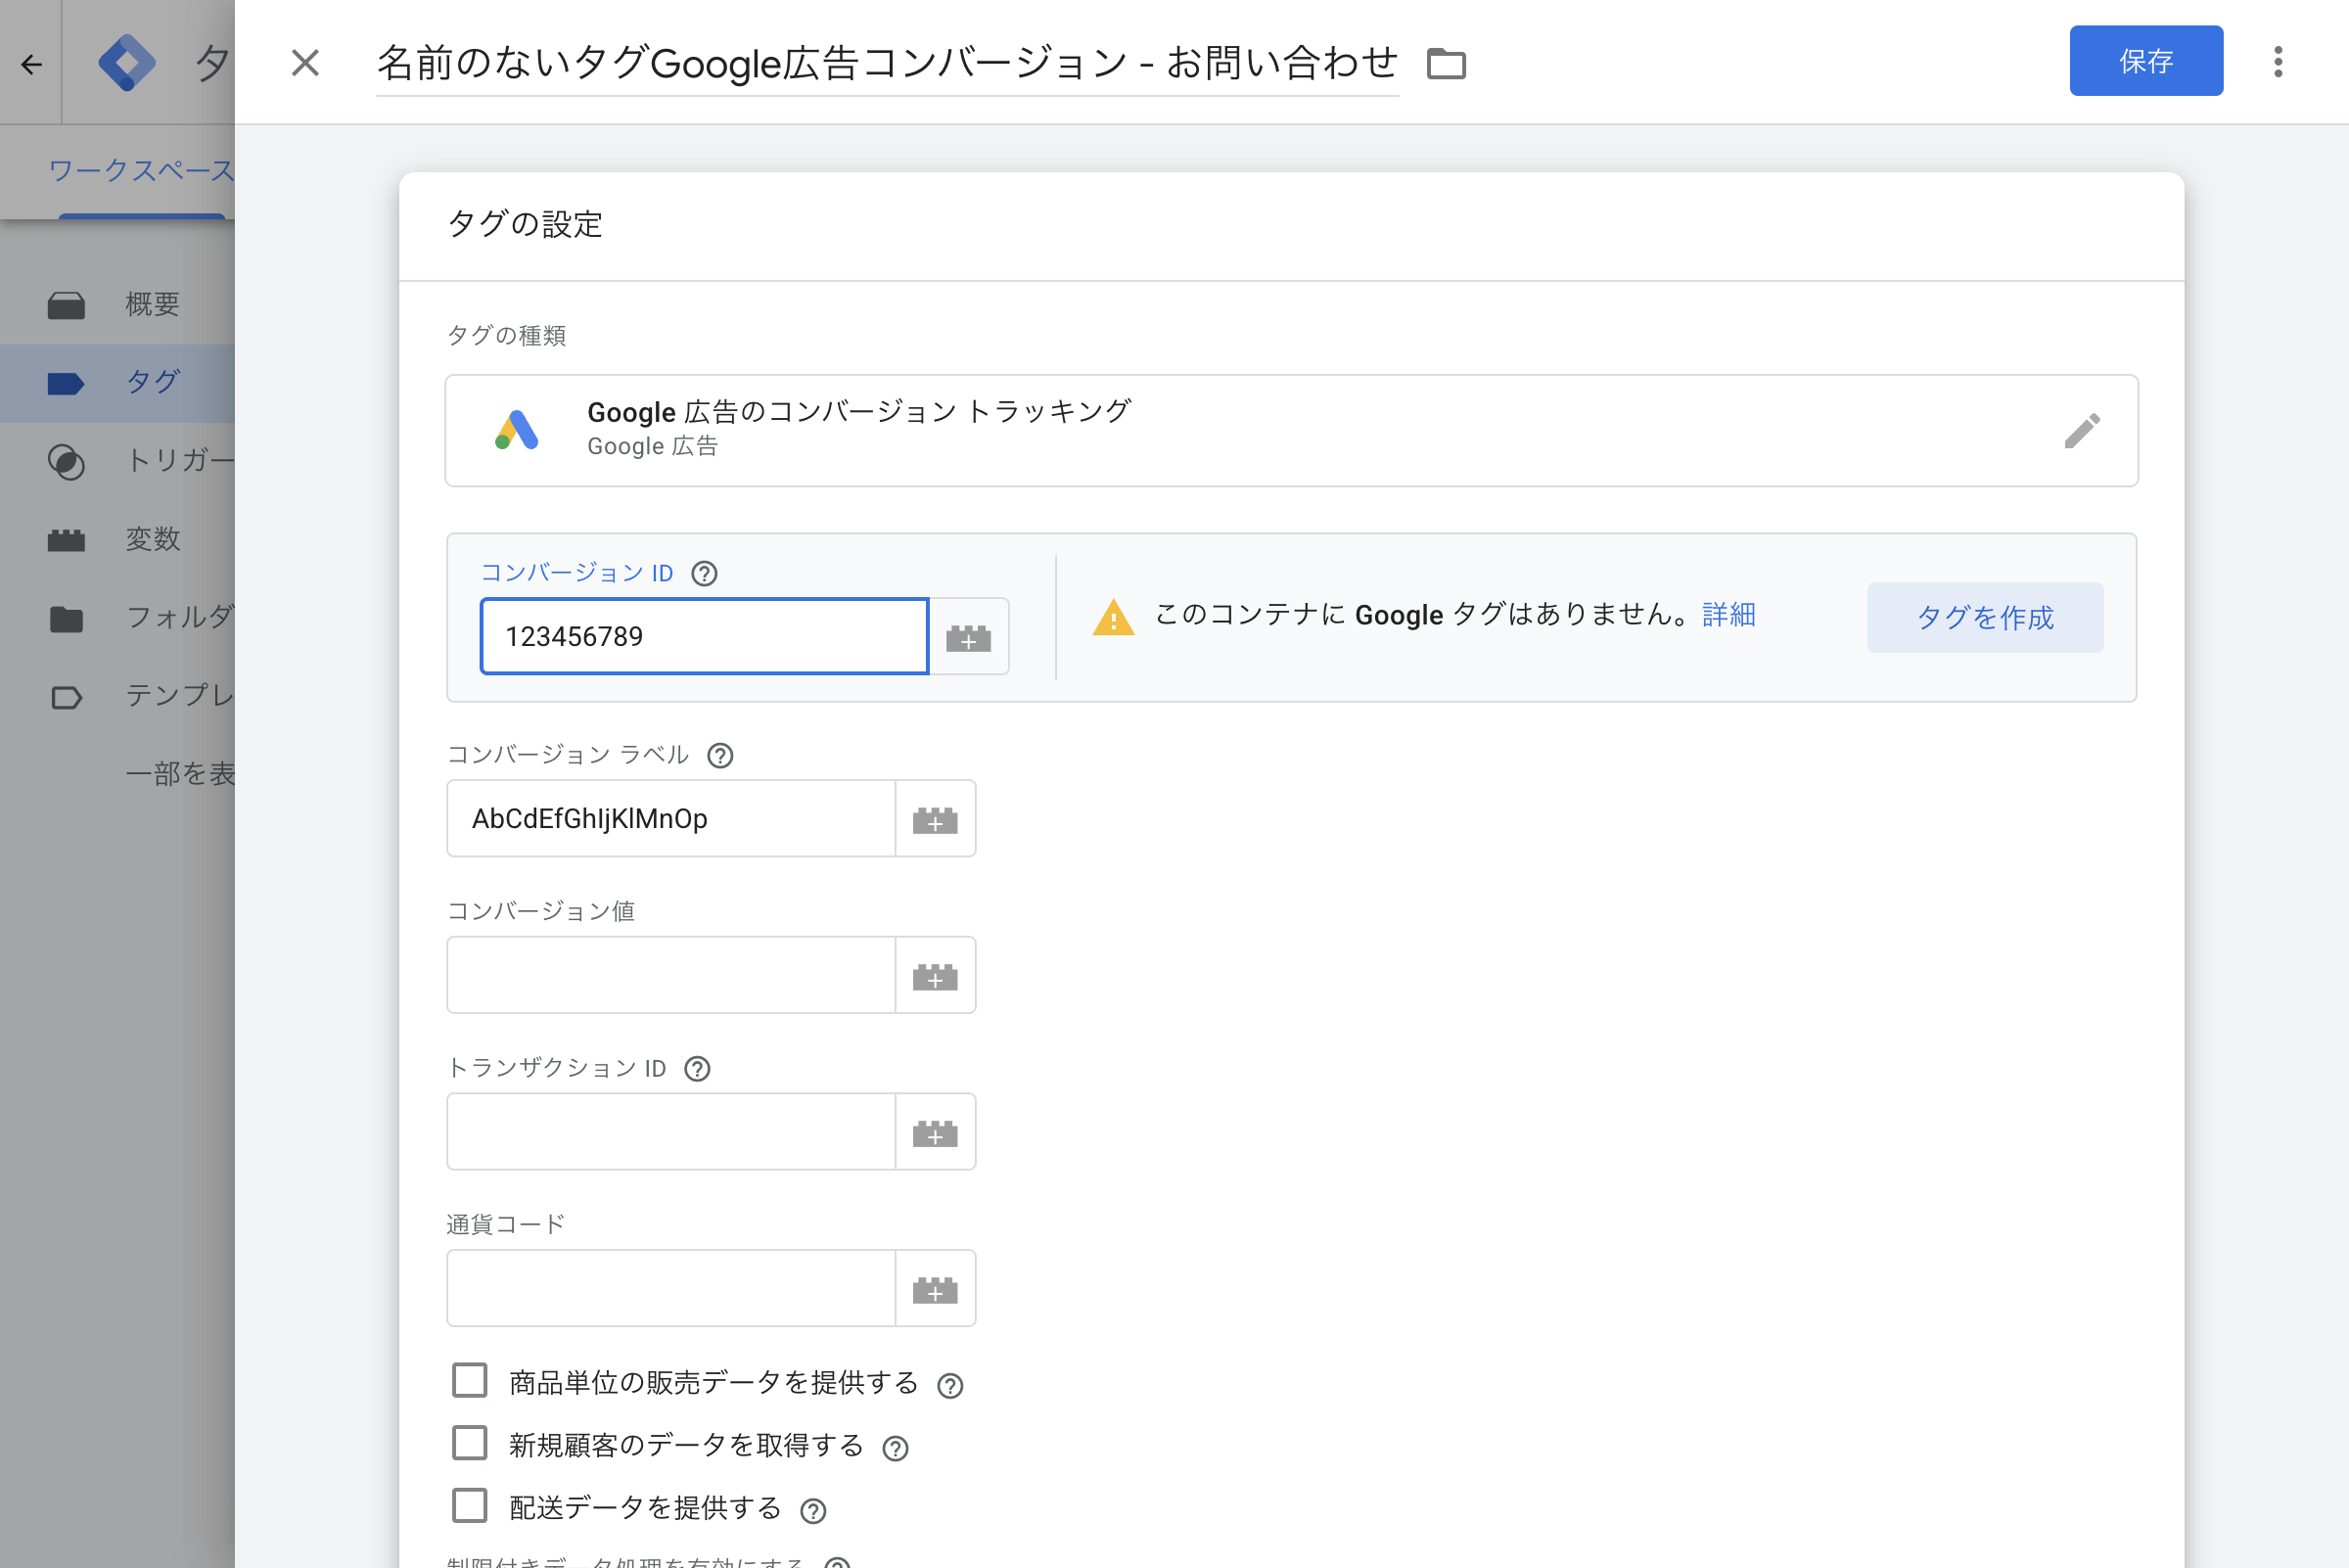Click the タグの設定 heading
This screenshot has height=1568, width=2349.
click(x=525, y=225)
